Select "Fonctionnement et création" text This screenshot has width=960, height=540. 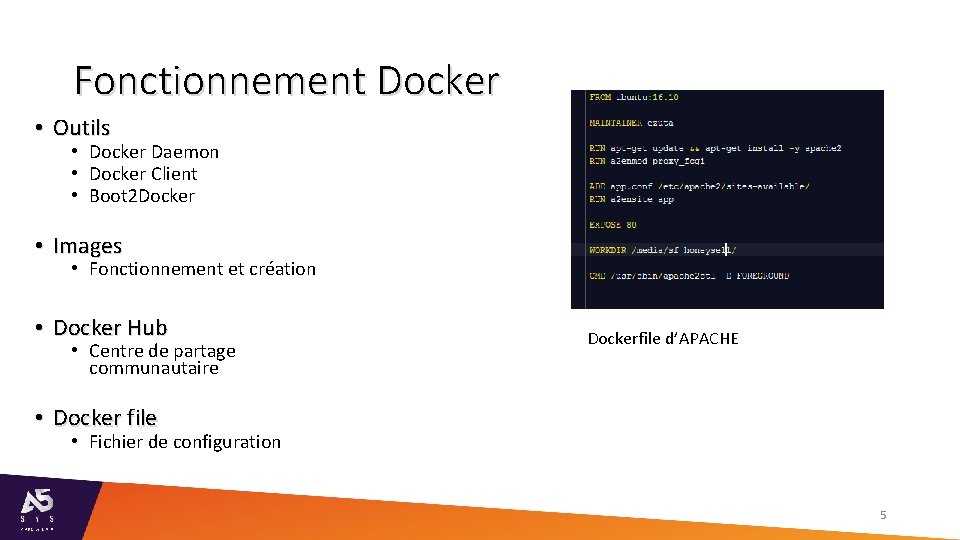click(203, 269)
